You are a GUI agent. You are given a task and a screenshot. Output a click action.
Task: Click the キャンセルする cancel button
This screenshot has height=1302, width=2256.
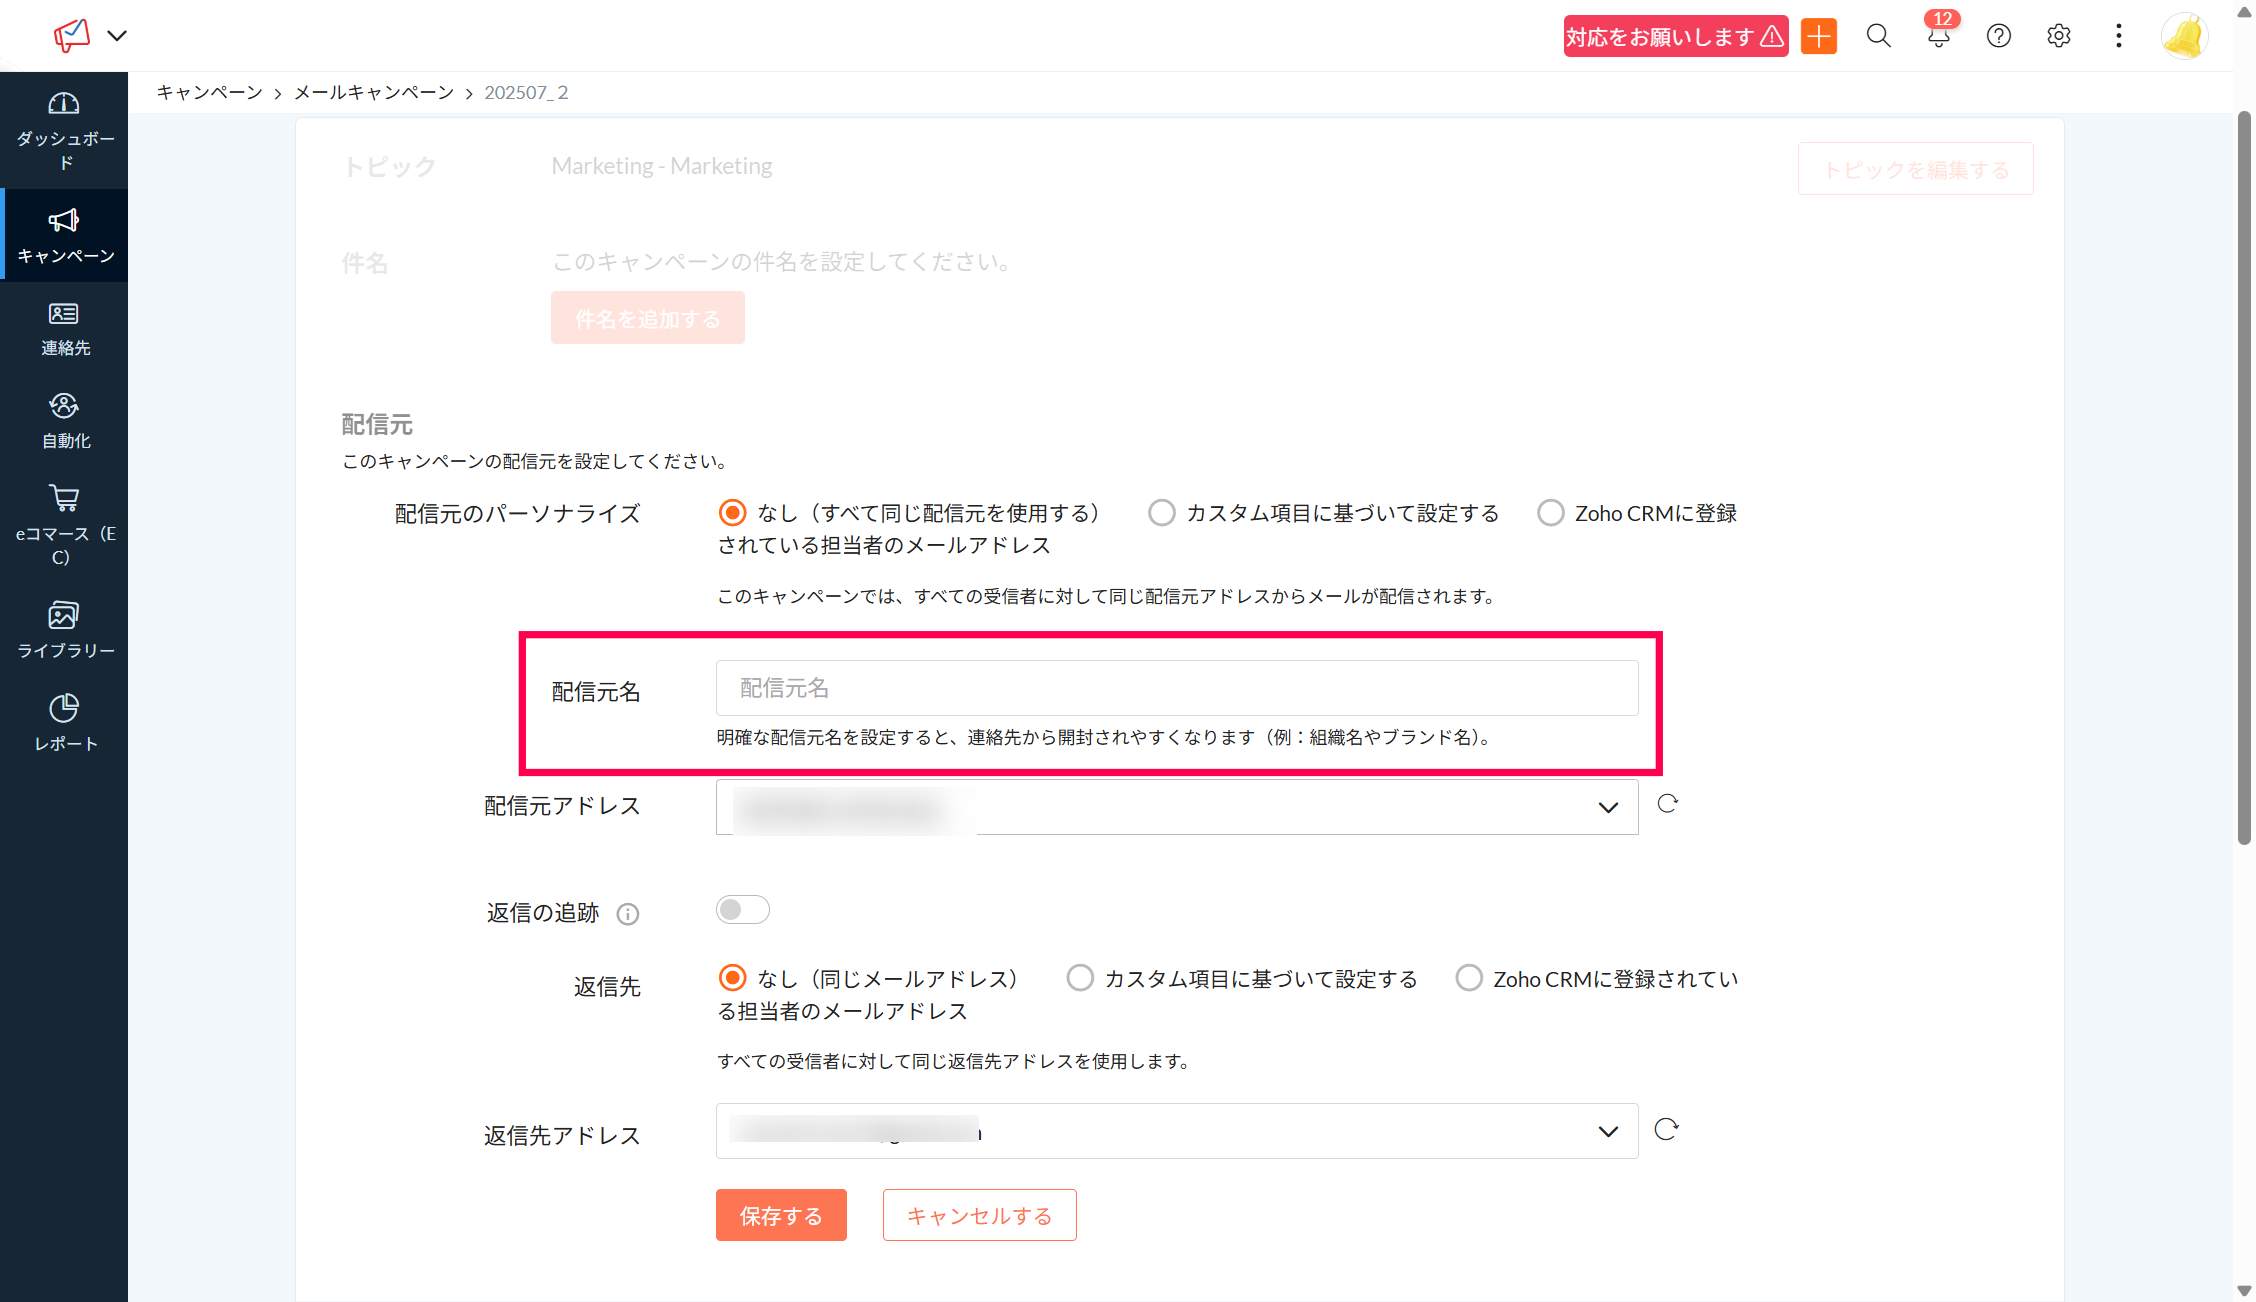[979, 1215]
